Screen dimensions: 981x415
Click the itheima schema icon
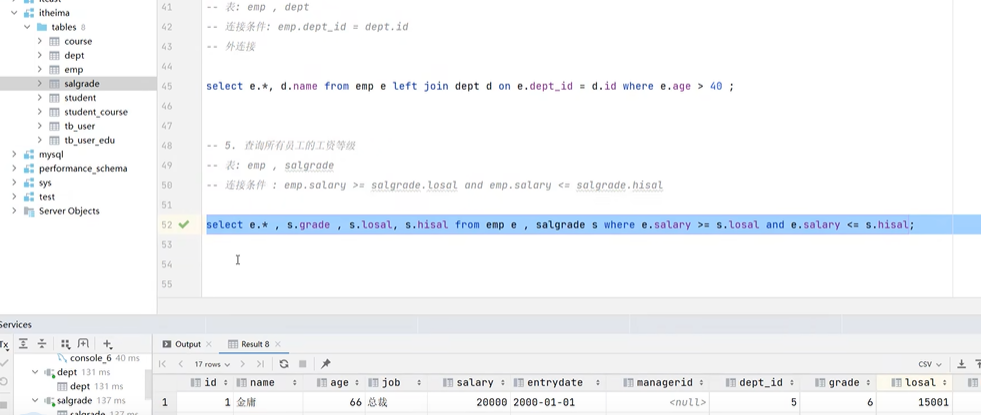(x=29, y=13)
